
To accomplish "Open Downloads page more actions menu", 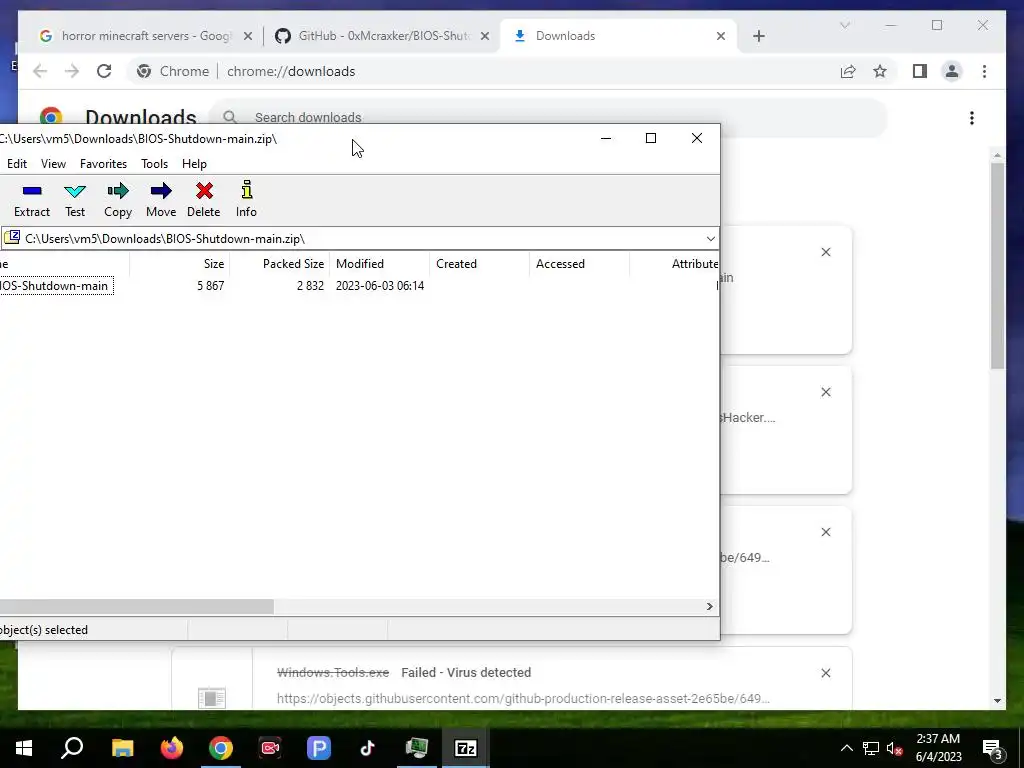I will [x=972, y=118].
